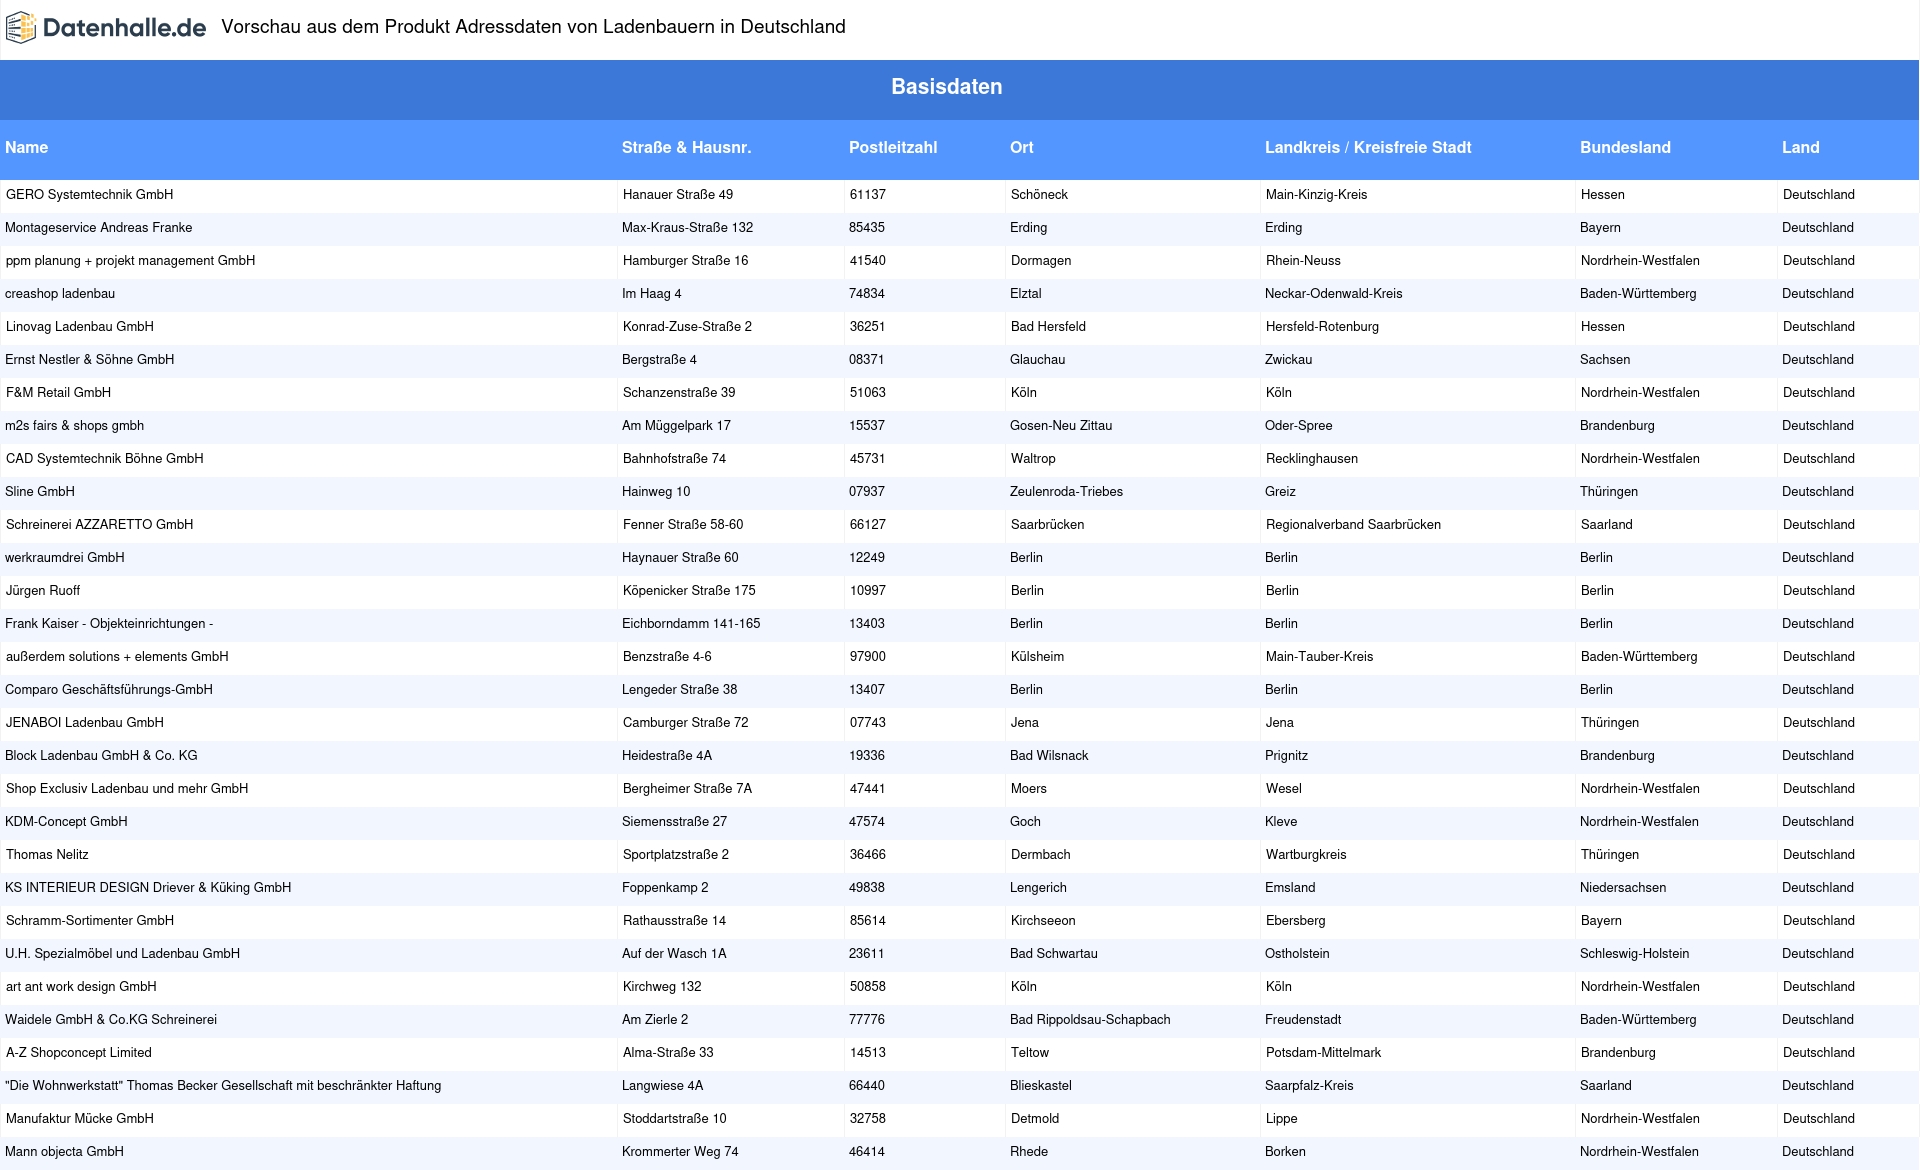
Task: Click Waidele GmbH & Co.KG Schreinerei
Action: (x=111, y=1019)
